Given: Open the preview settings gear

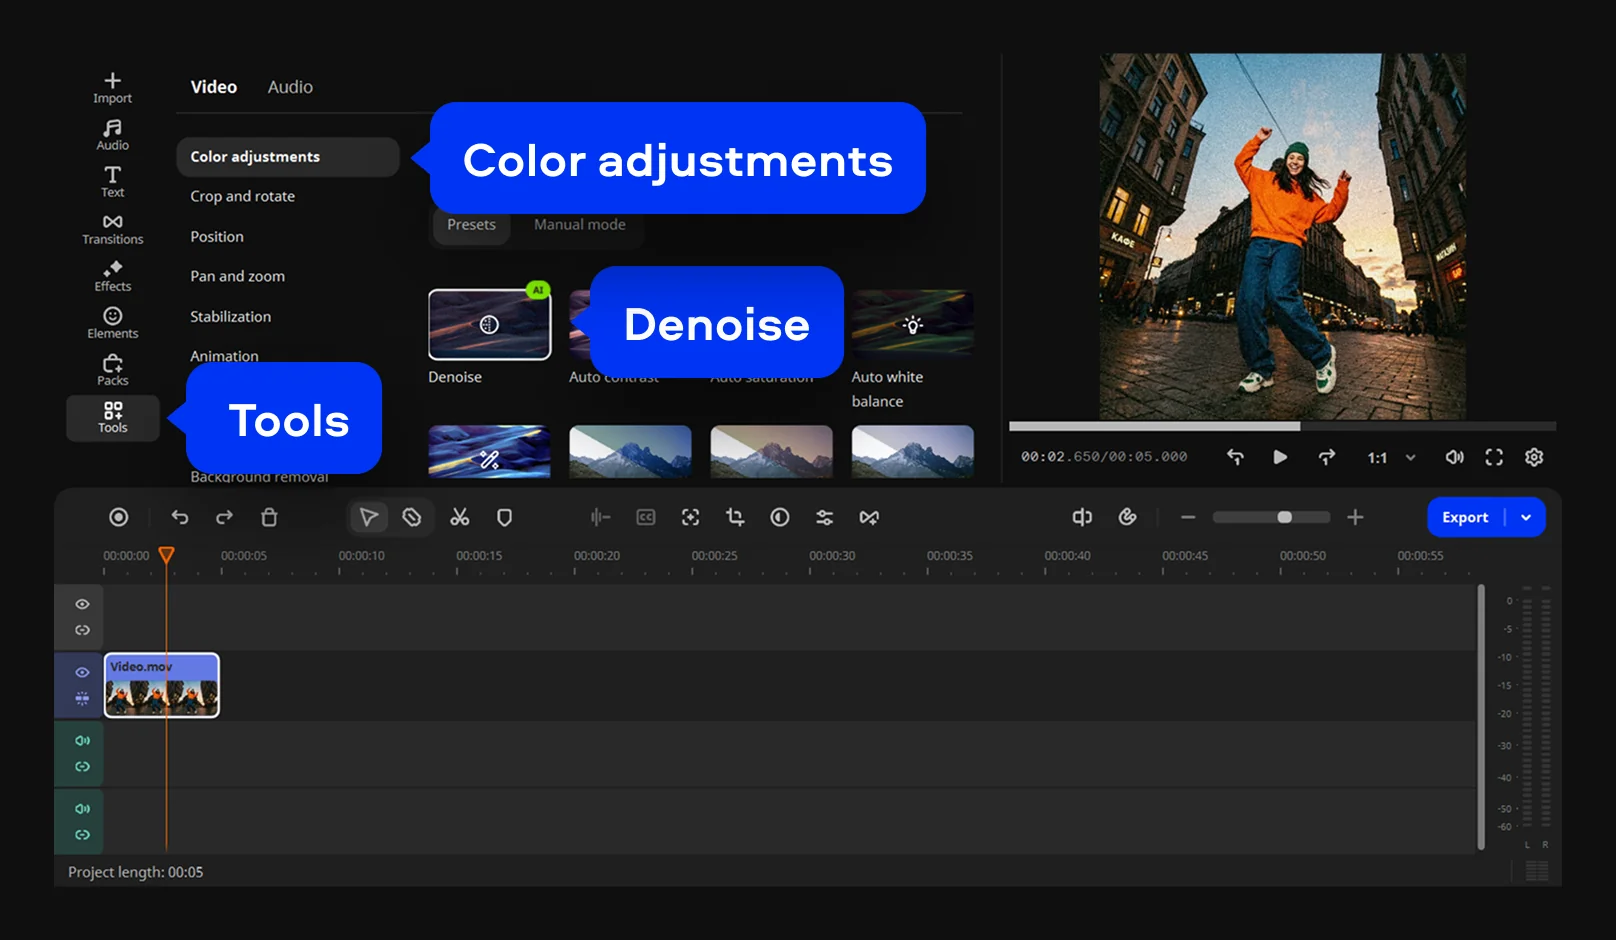Looking at the screenshot, I should (x=1533, y=457).
